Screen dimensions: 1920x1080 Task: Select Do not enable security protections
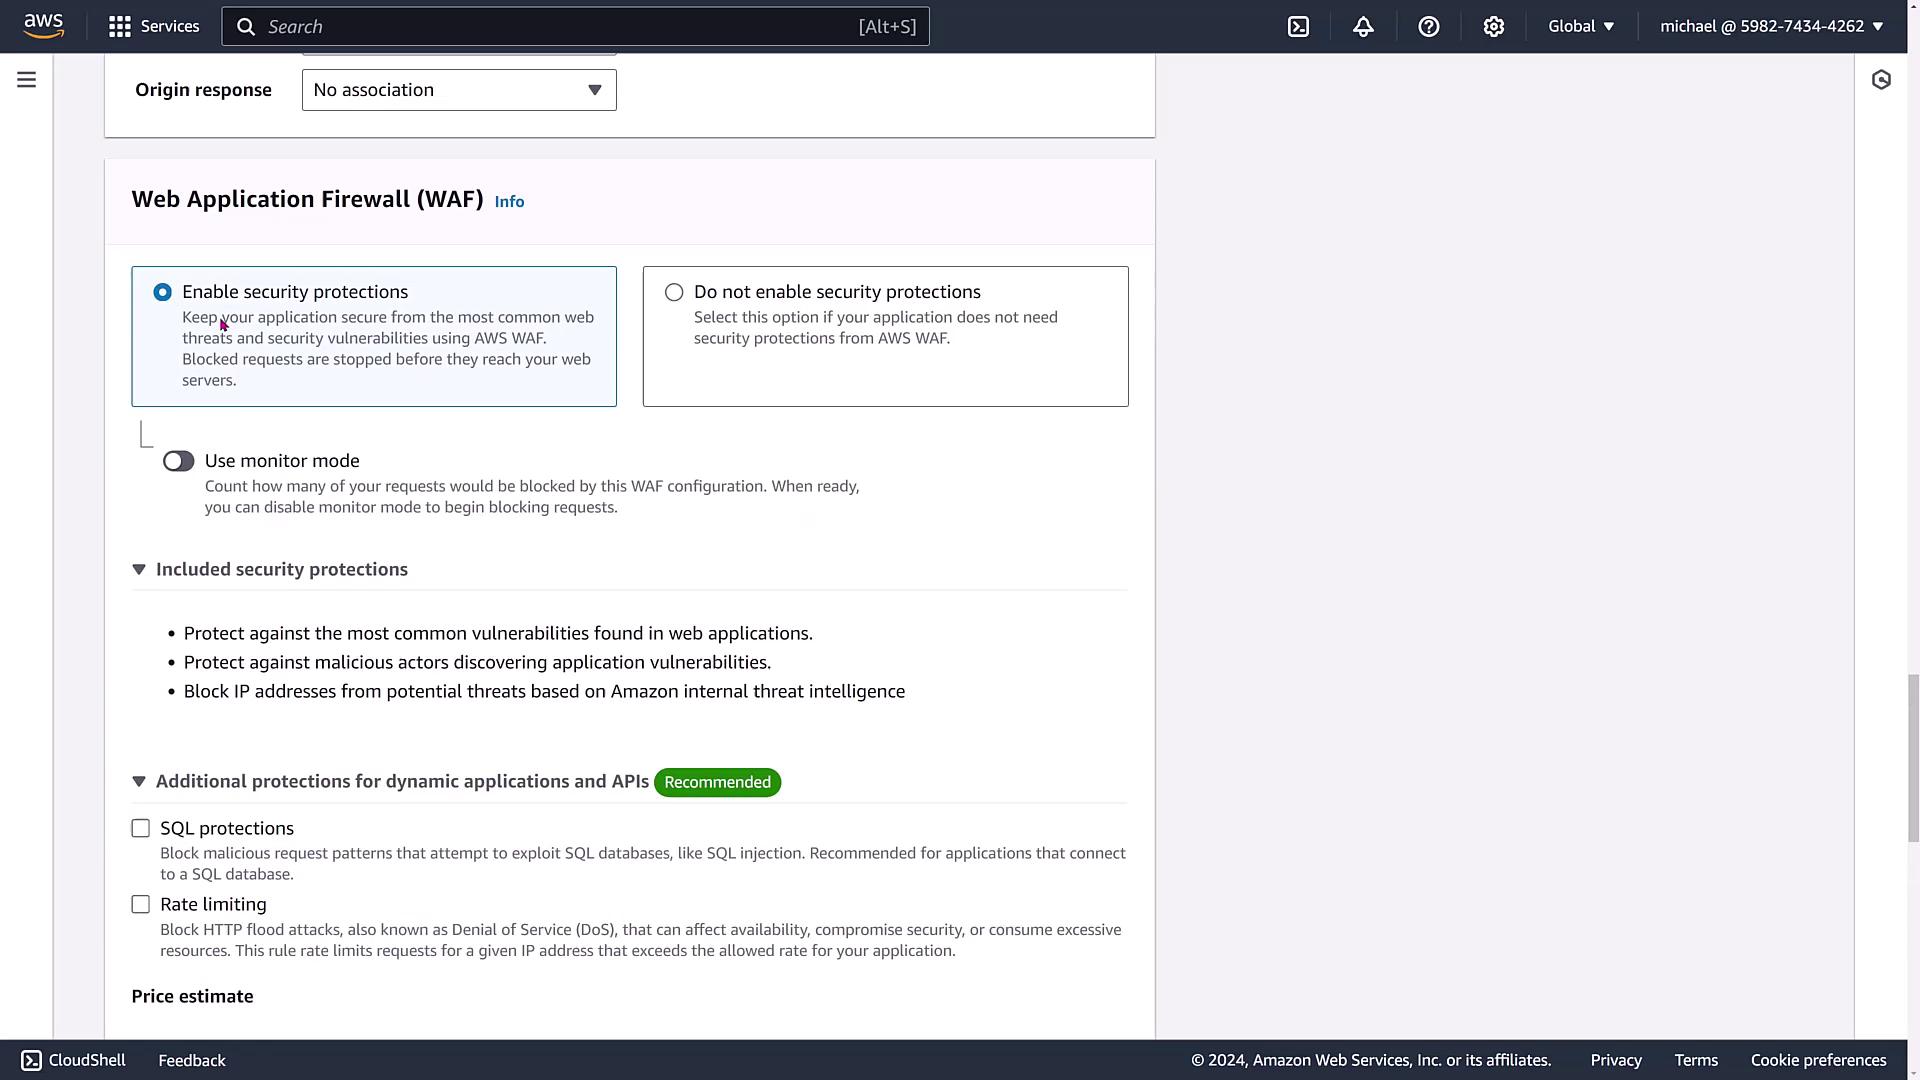(x=674, y=292)
